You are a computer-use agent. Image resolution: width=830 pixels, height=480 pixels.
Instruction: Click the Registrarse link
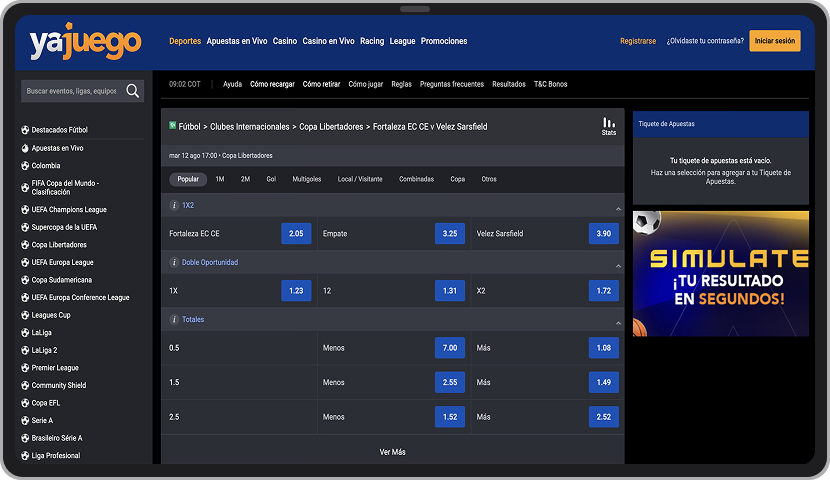pos(638,41)
